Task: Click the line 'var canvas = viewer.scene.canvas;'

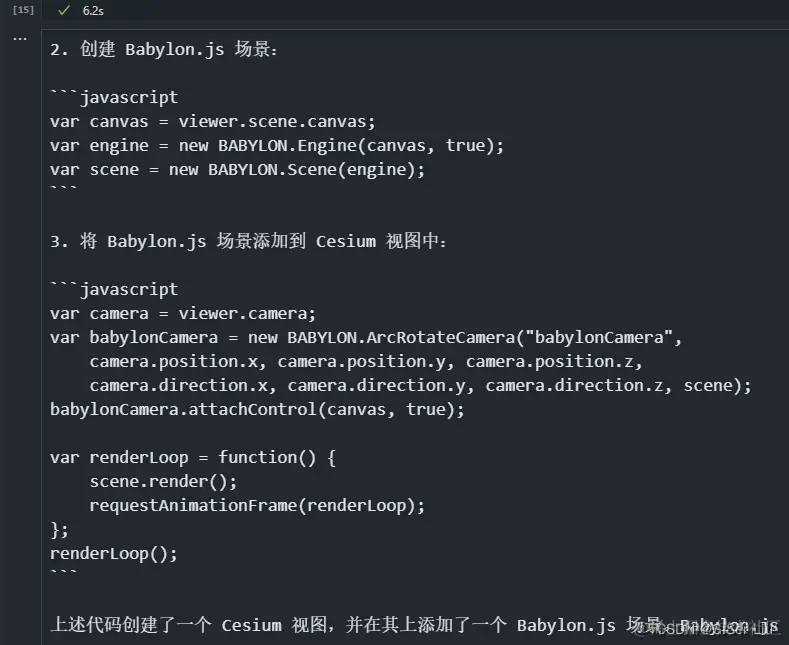Action: click(213, 122)
